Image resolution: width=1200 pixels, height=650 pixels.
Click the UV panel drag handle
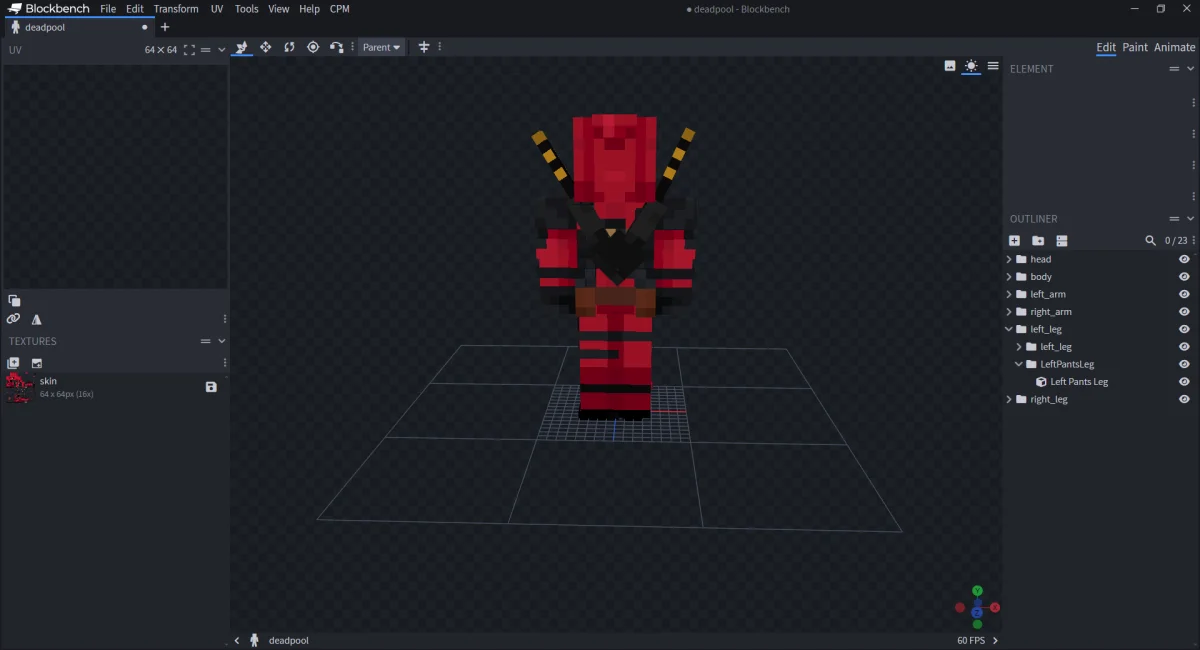pyautogui.click(x=206, y=49)
